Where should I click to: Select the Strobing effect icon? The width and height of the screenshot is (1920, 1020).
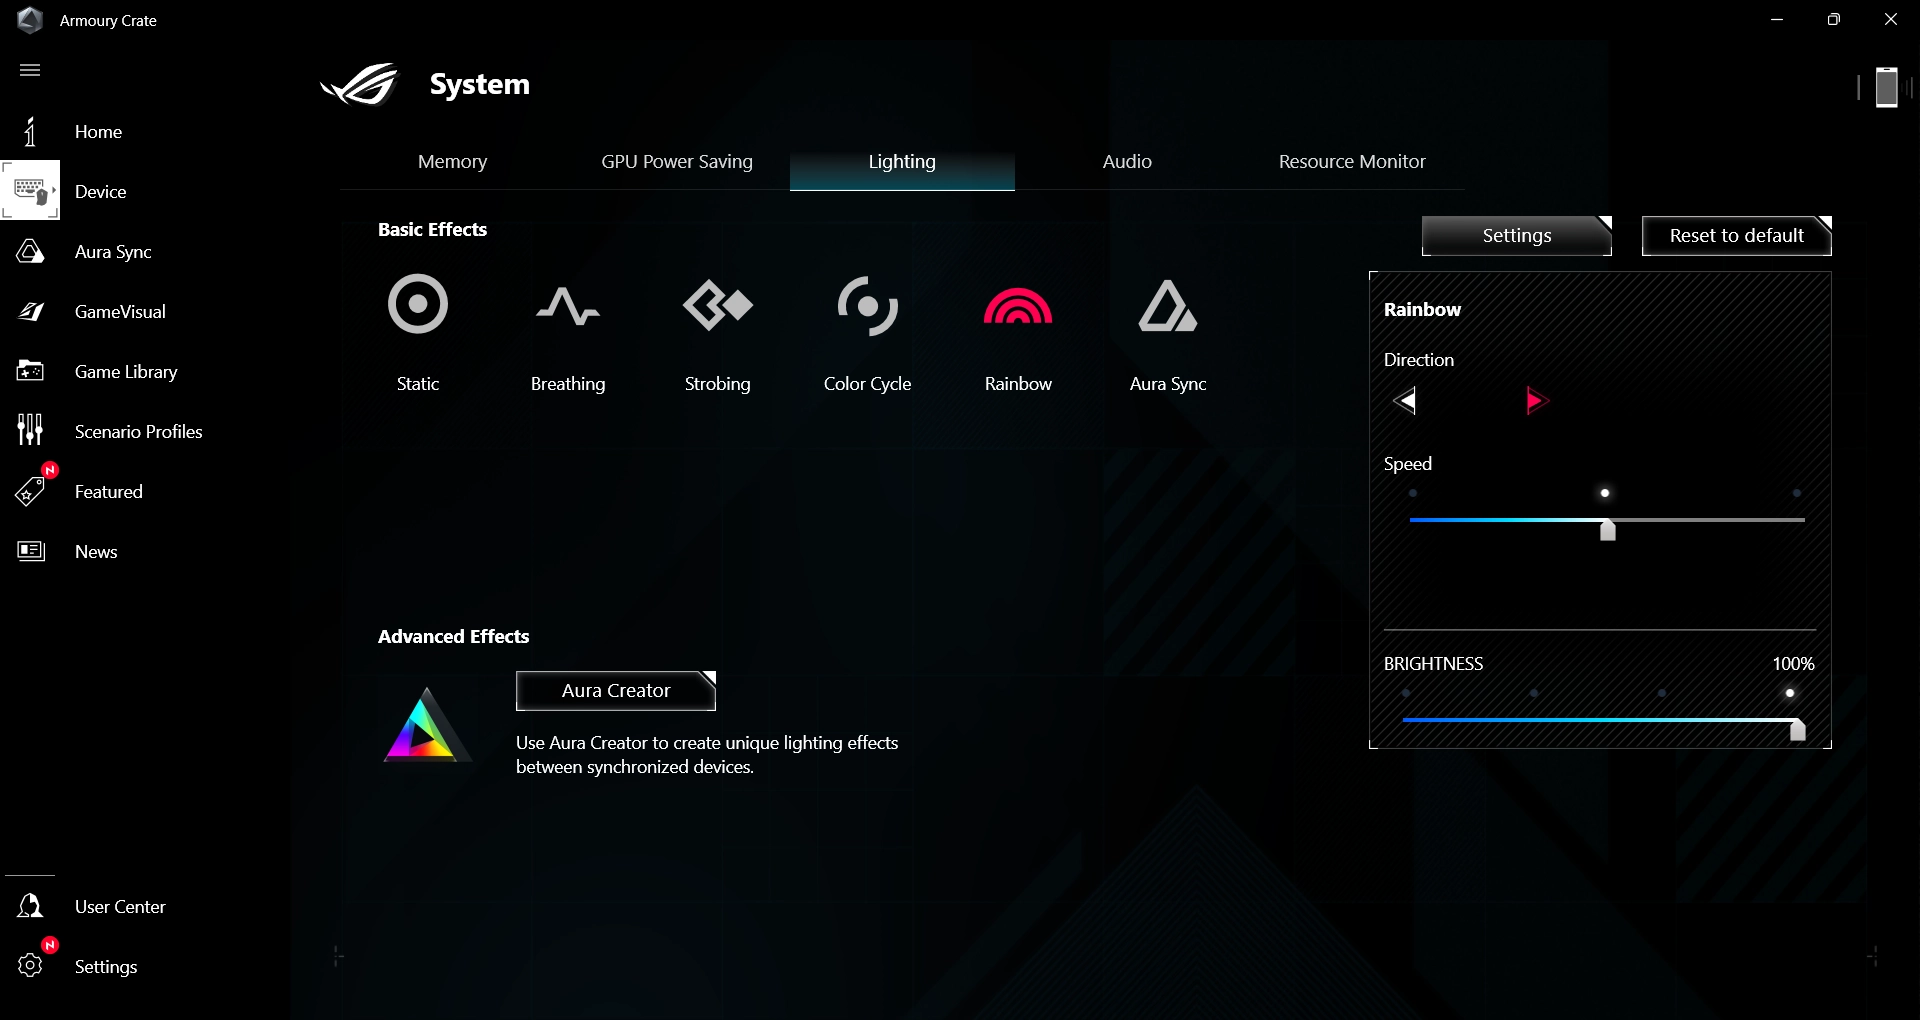pyautogui.click(x=718, y=305)
